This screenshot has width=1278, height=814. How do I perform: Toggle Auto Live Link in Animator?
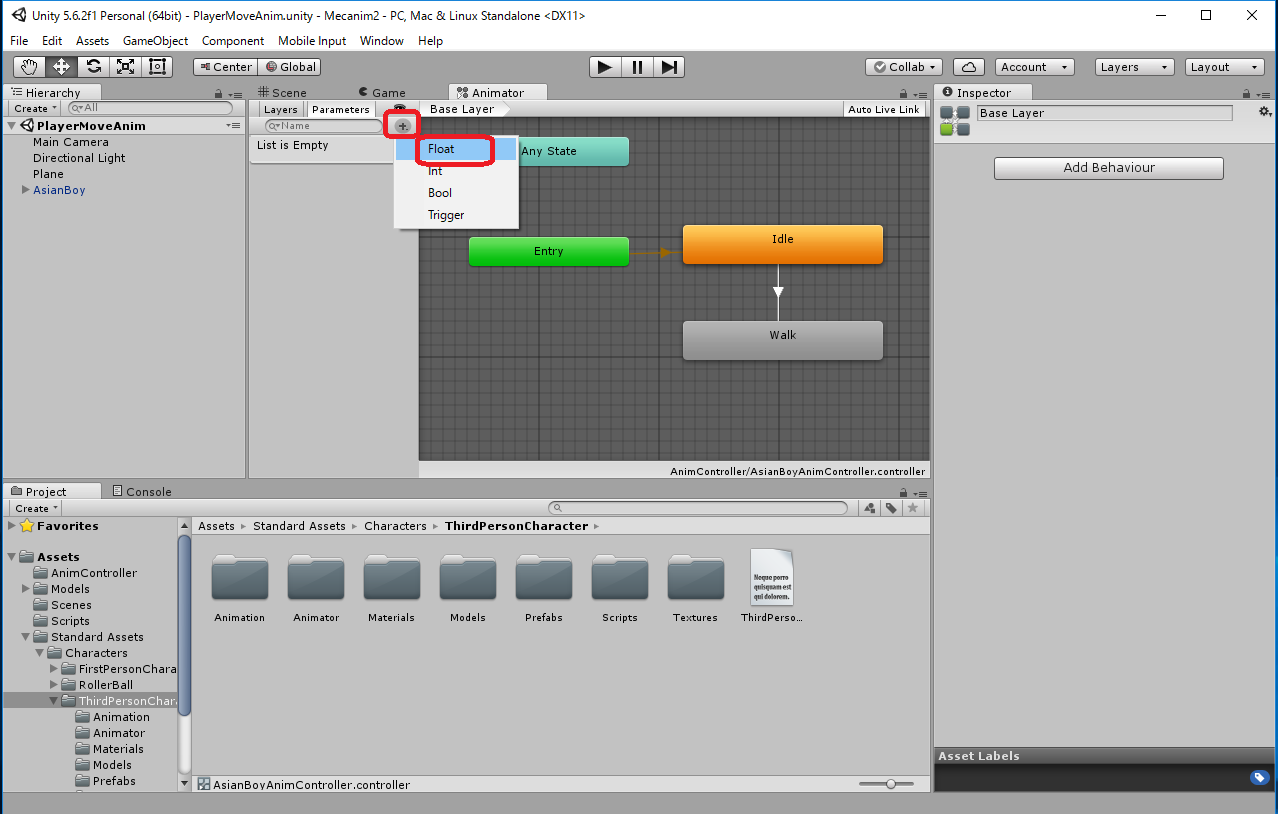(883, 109)
